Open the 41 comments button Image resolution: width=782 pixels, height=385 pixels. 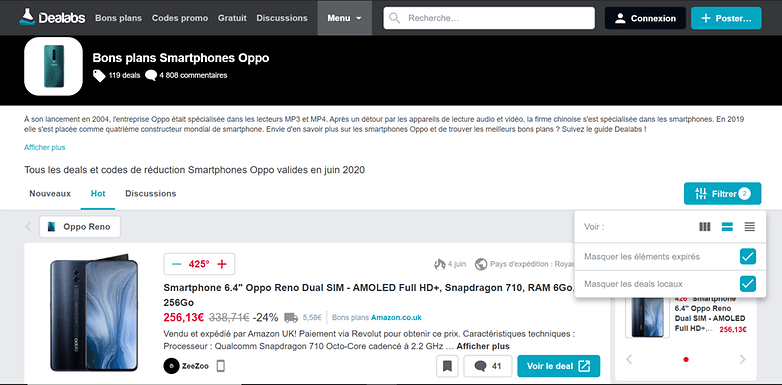(488, 366)
